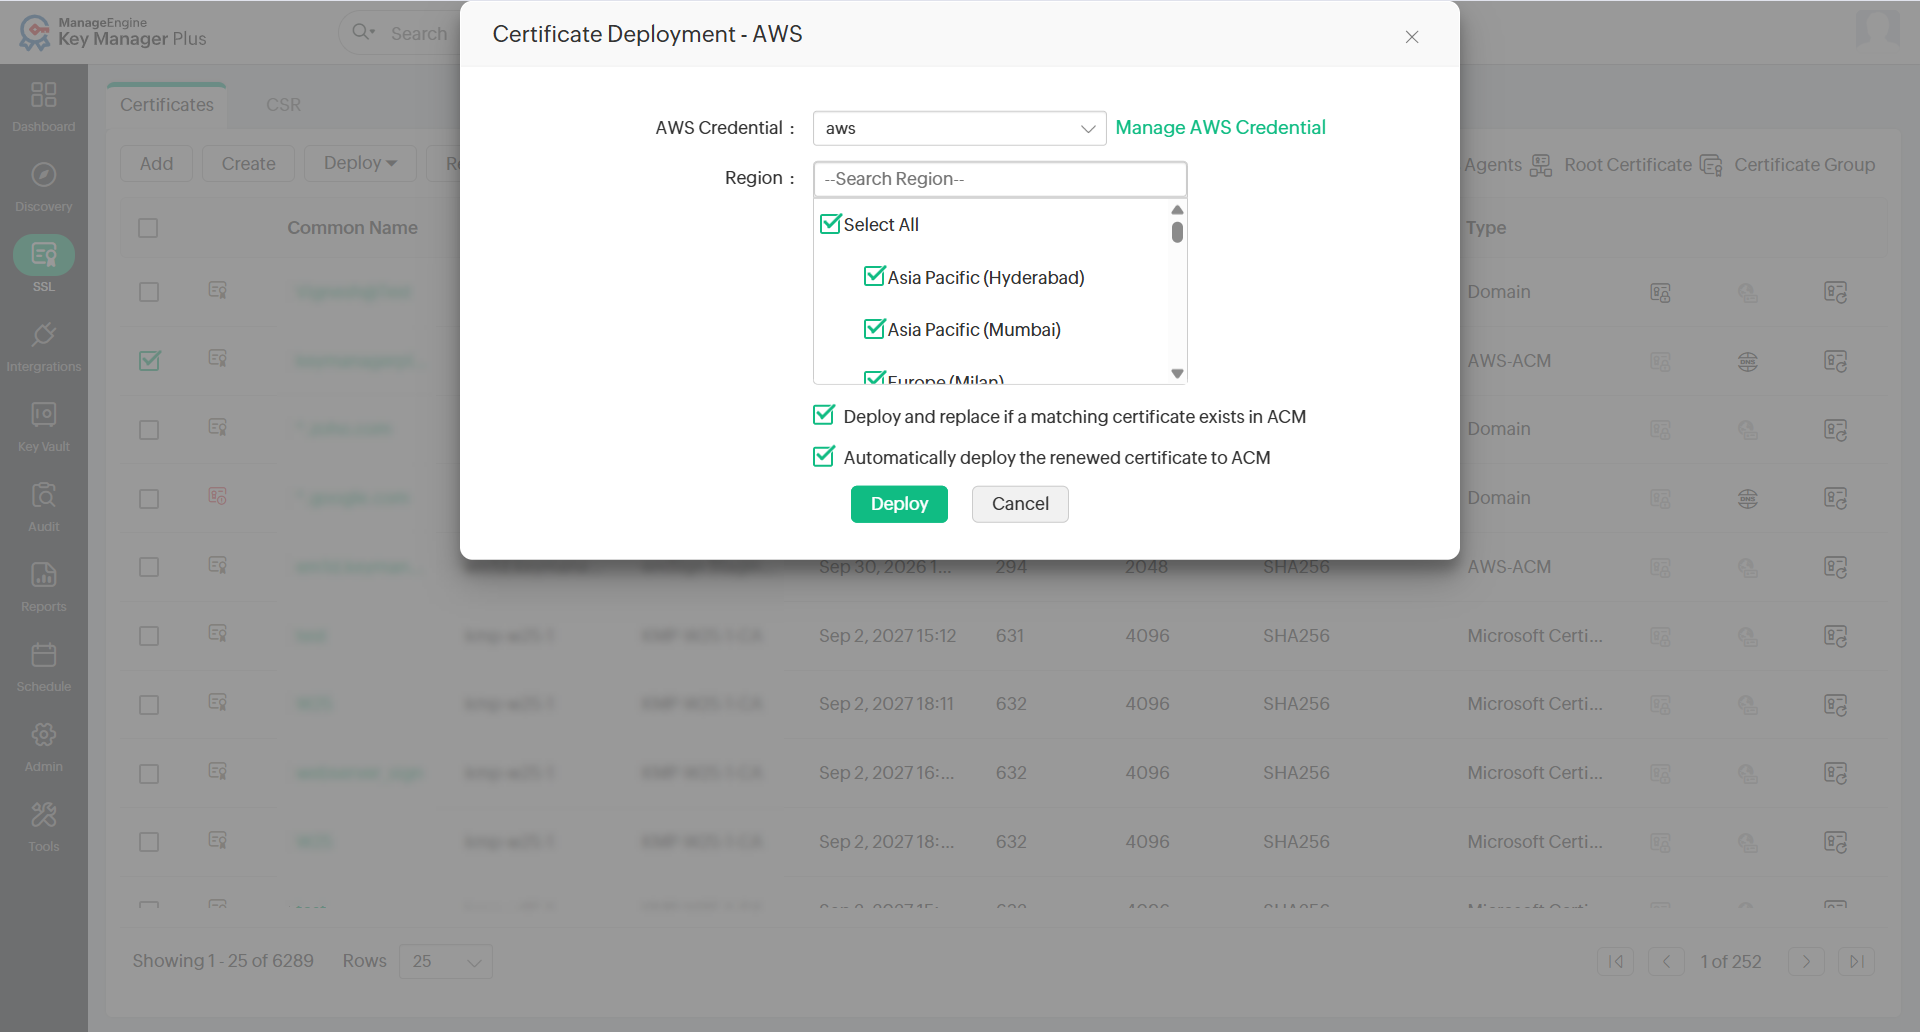Open the Discovery sidebar icon

click(43, 186)
